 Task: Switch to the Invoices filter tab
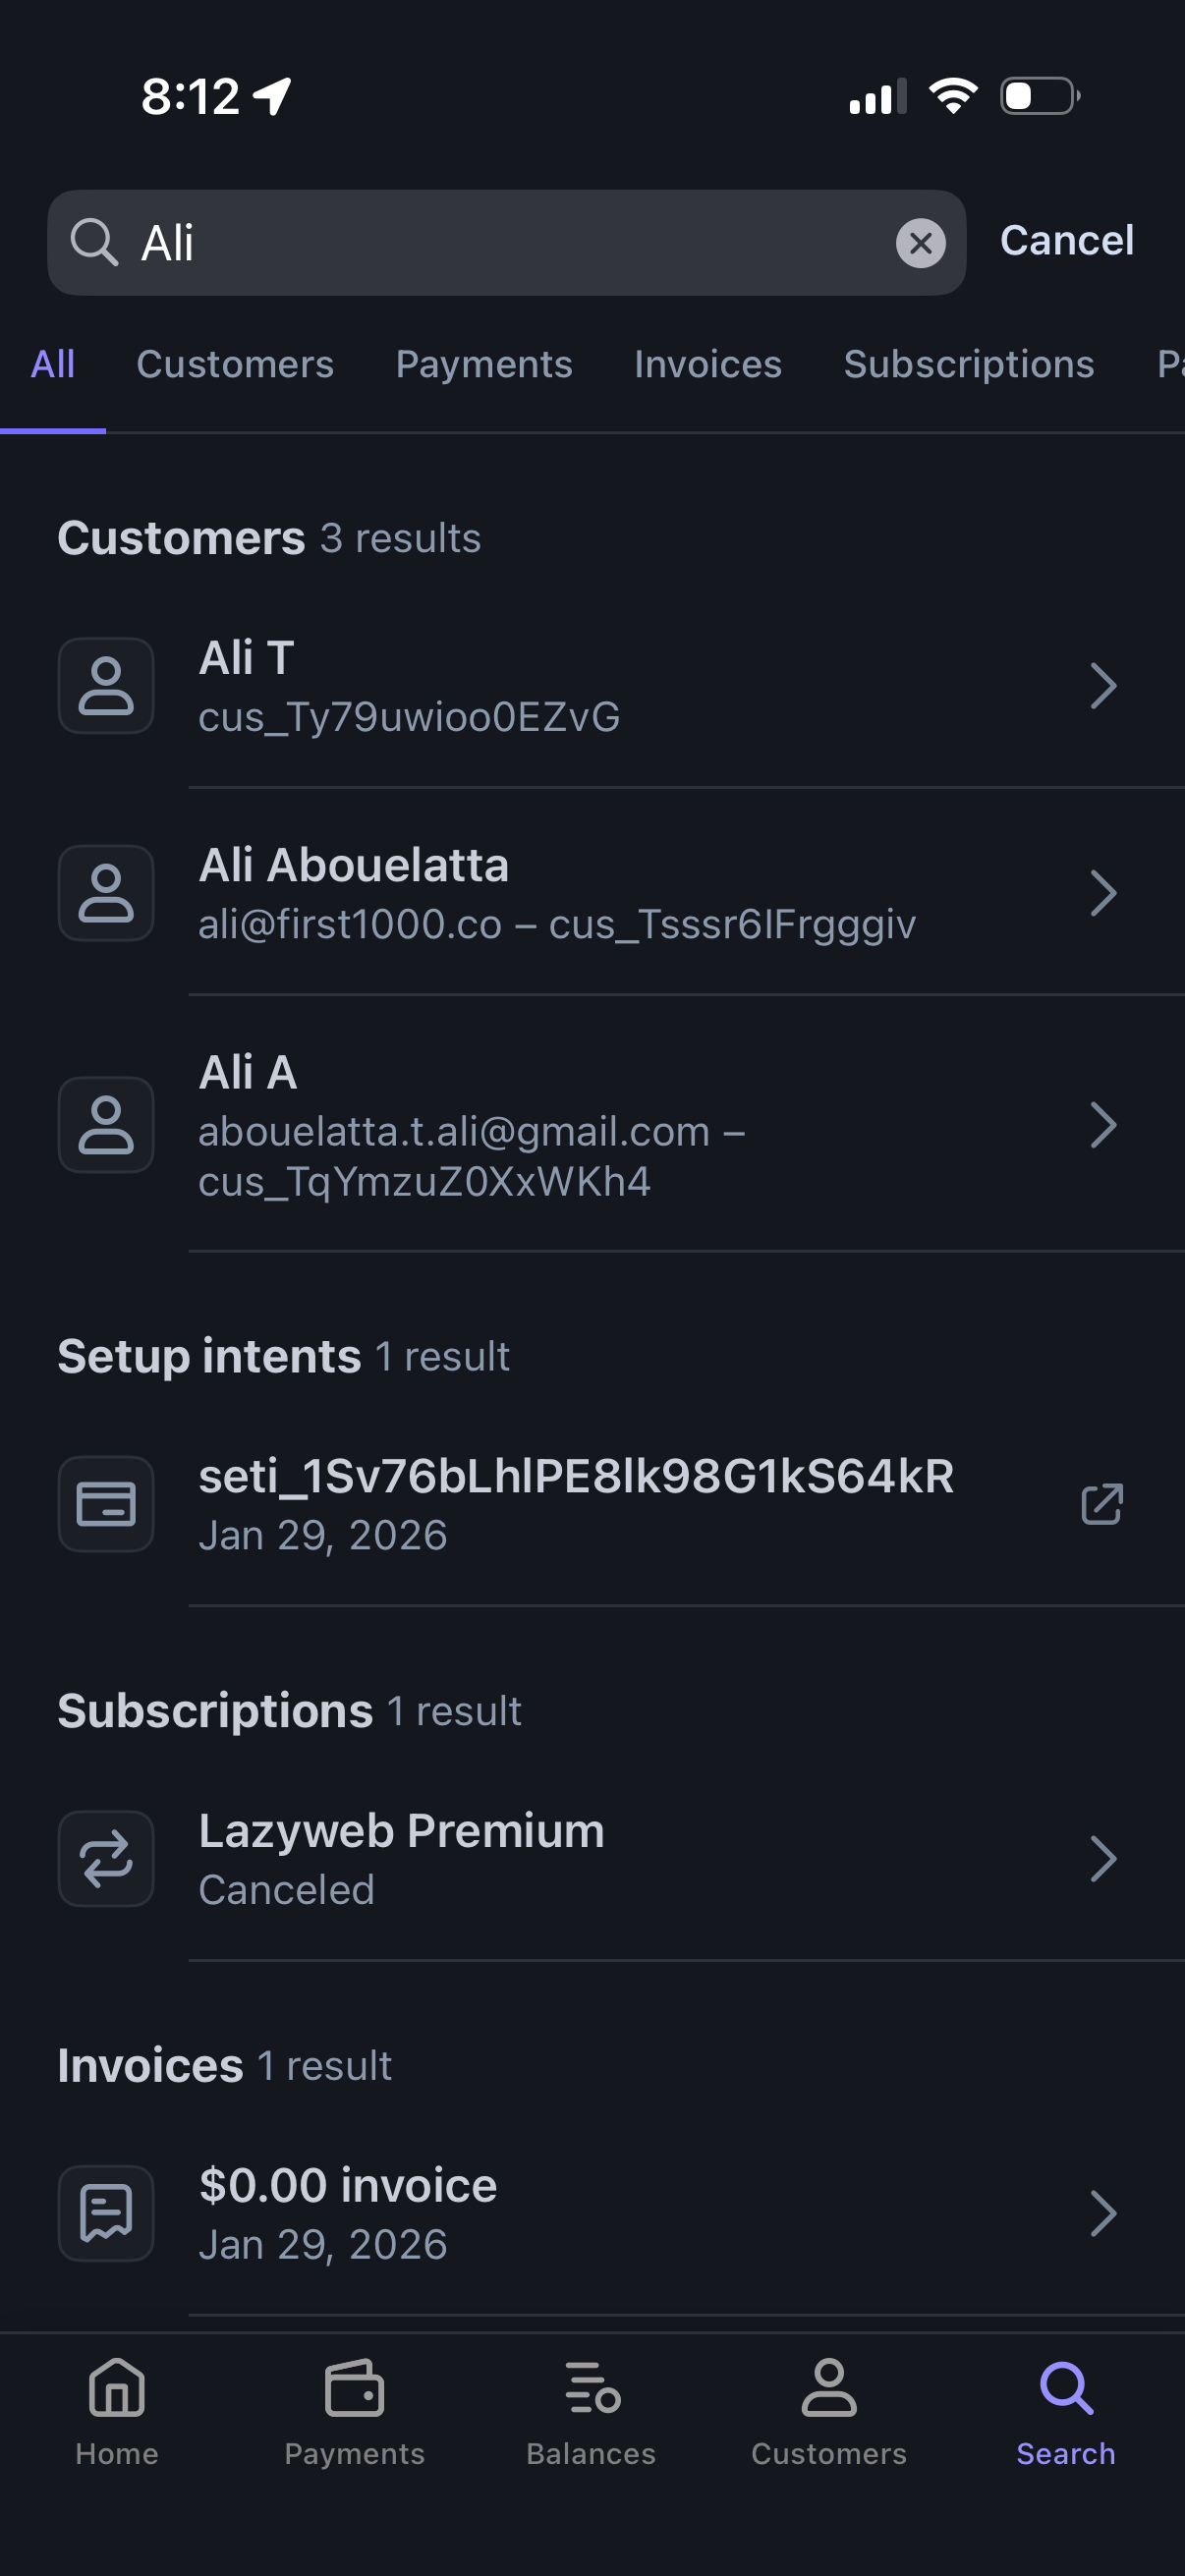coord(708,364)
